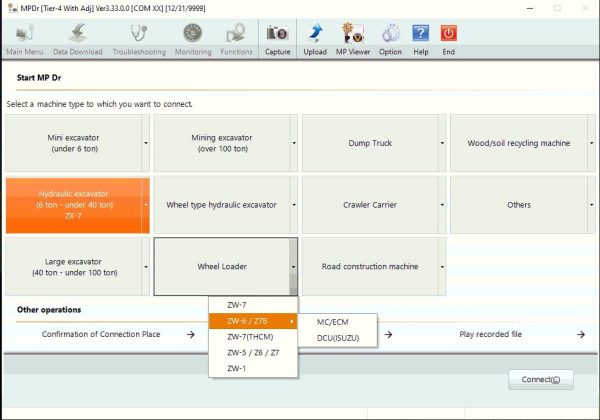Click the MPDr app icon in title bar
The width and height of the screenshot is (600, 420).
pos(13,8)
